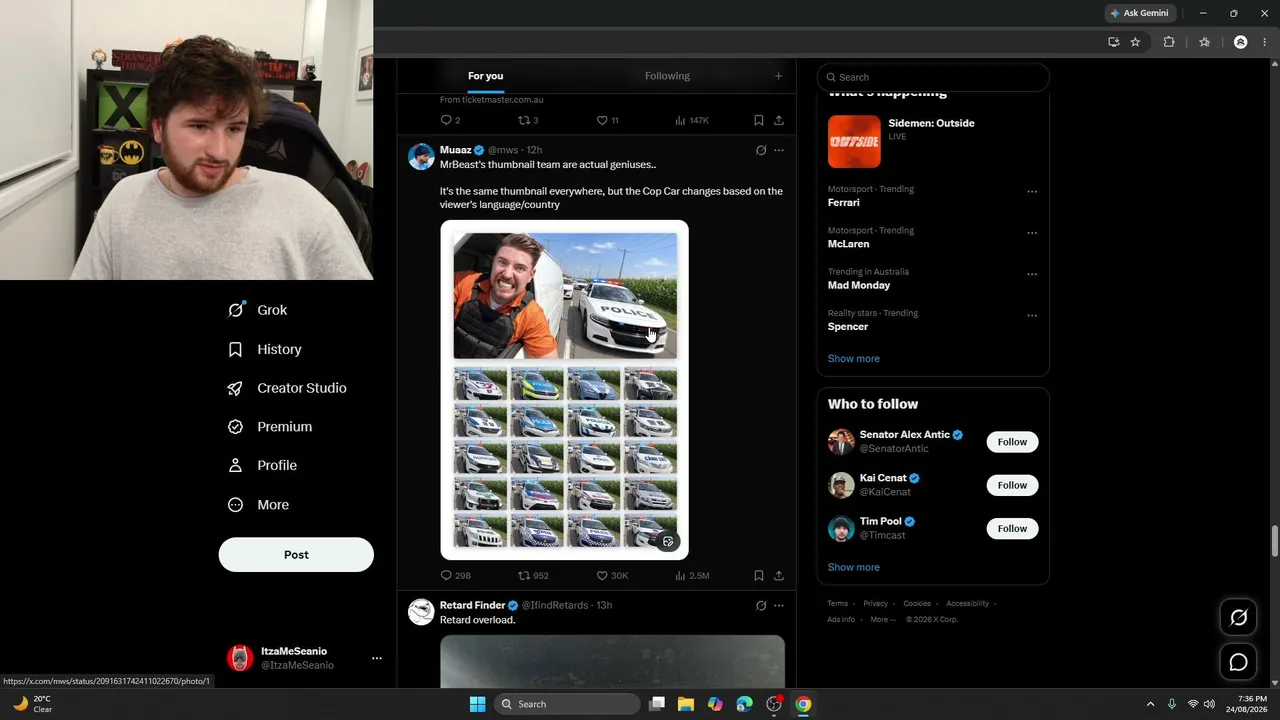Open more options on the Muaaz tweet
Viewport: 1280px width, 720px height.
pos(779,150)
